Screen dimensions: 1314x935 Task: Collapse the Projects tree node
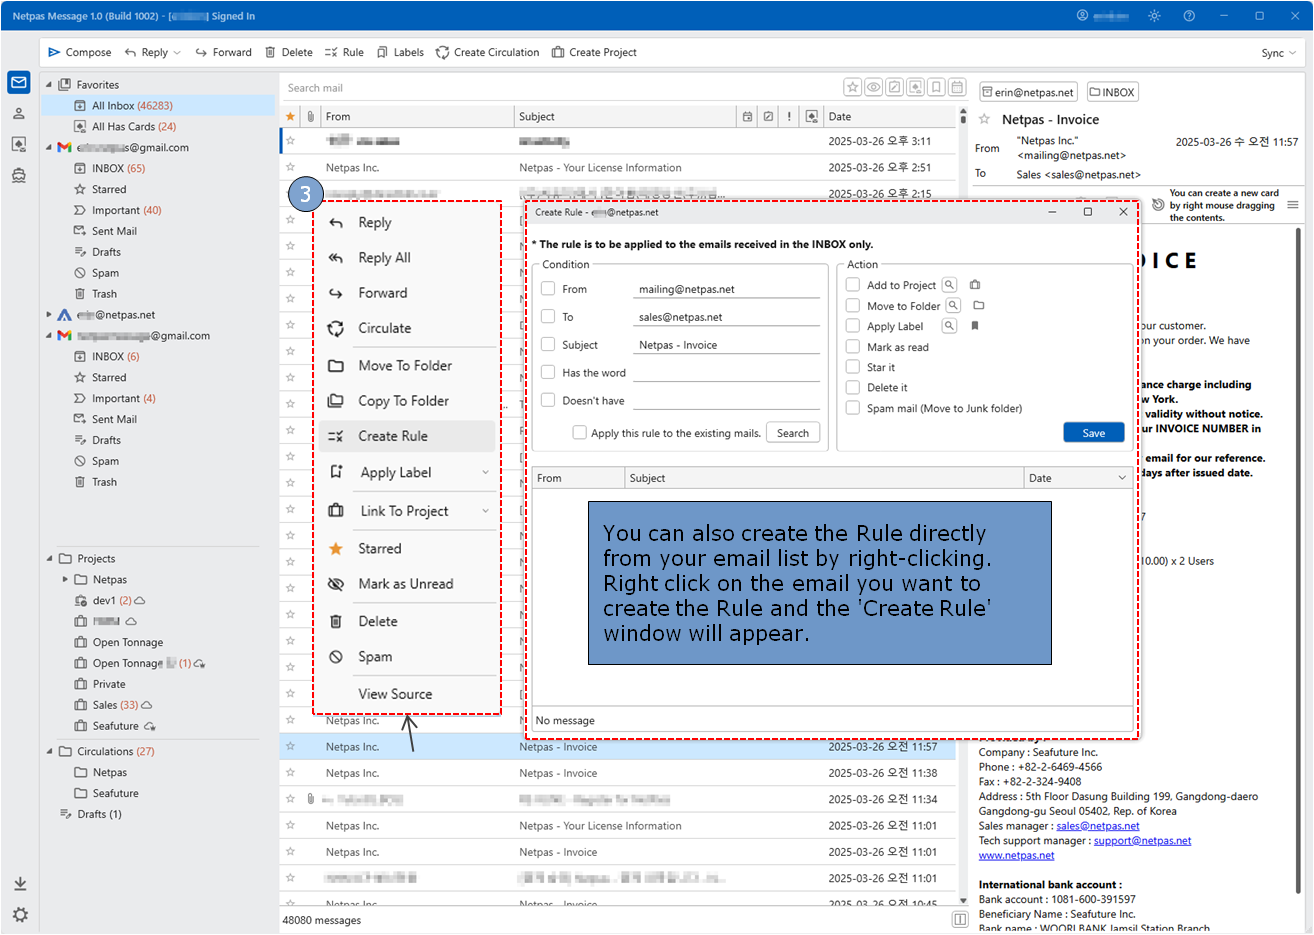click(50, 559)
